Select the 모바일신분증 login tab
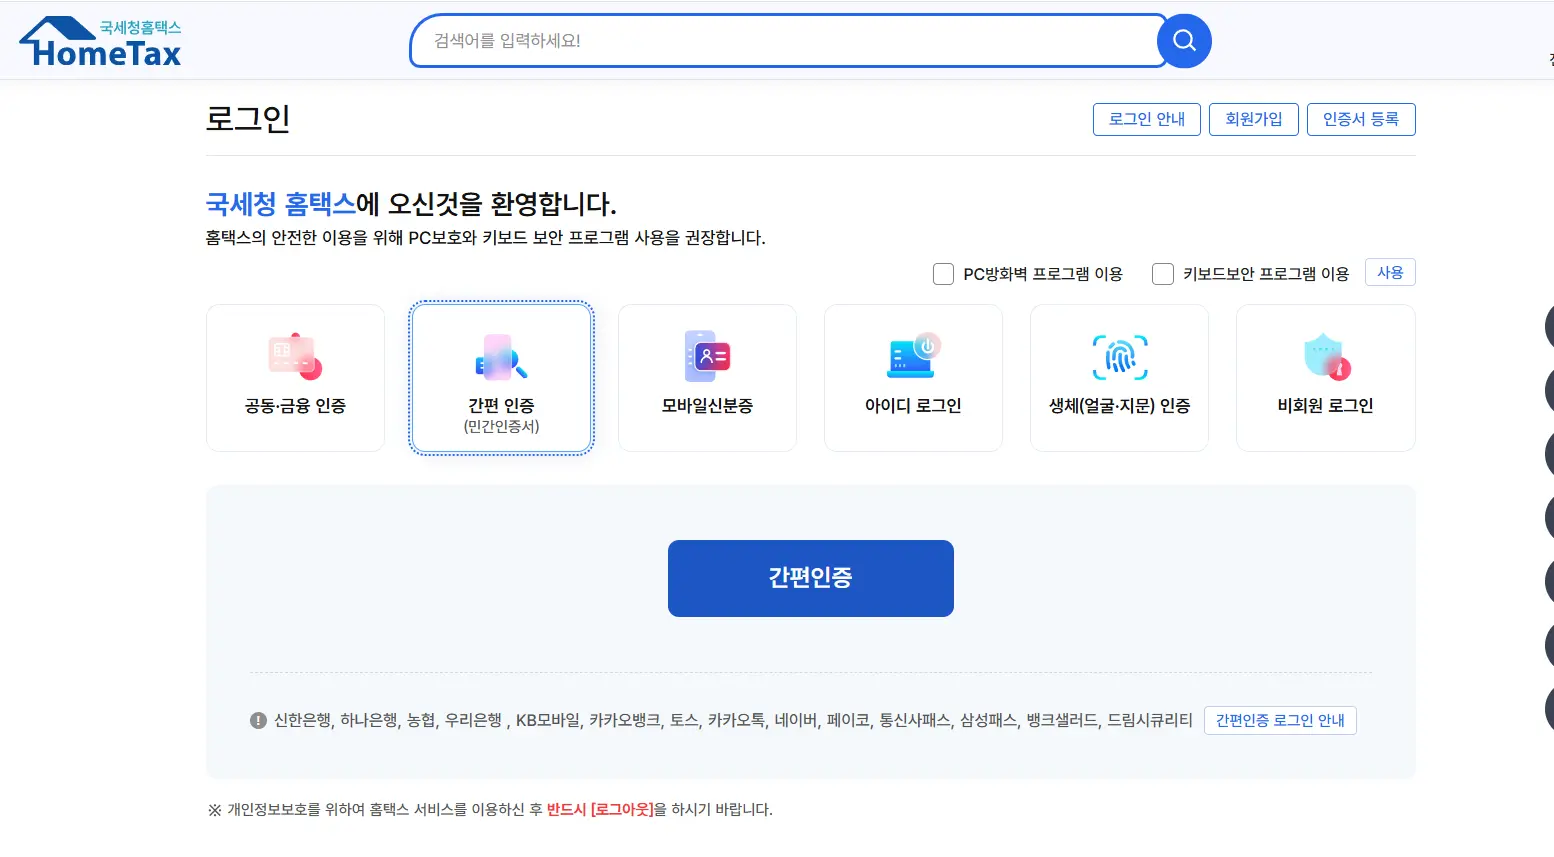The image size is (1554, 857). click(x=707, y=378)
